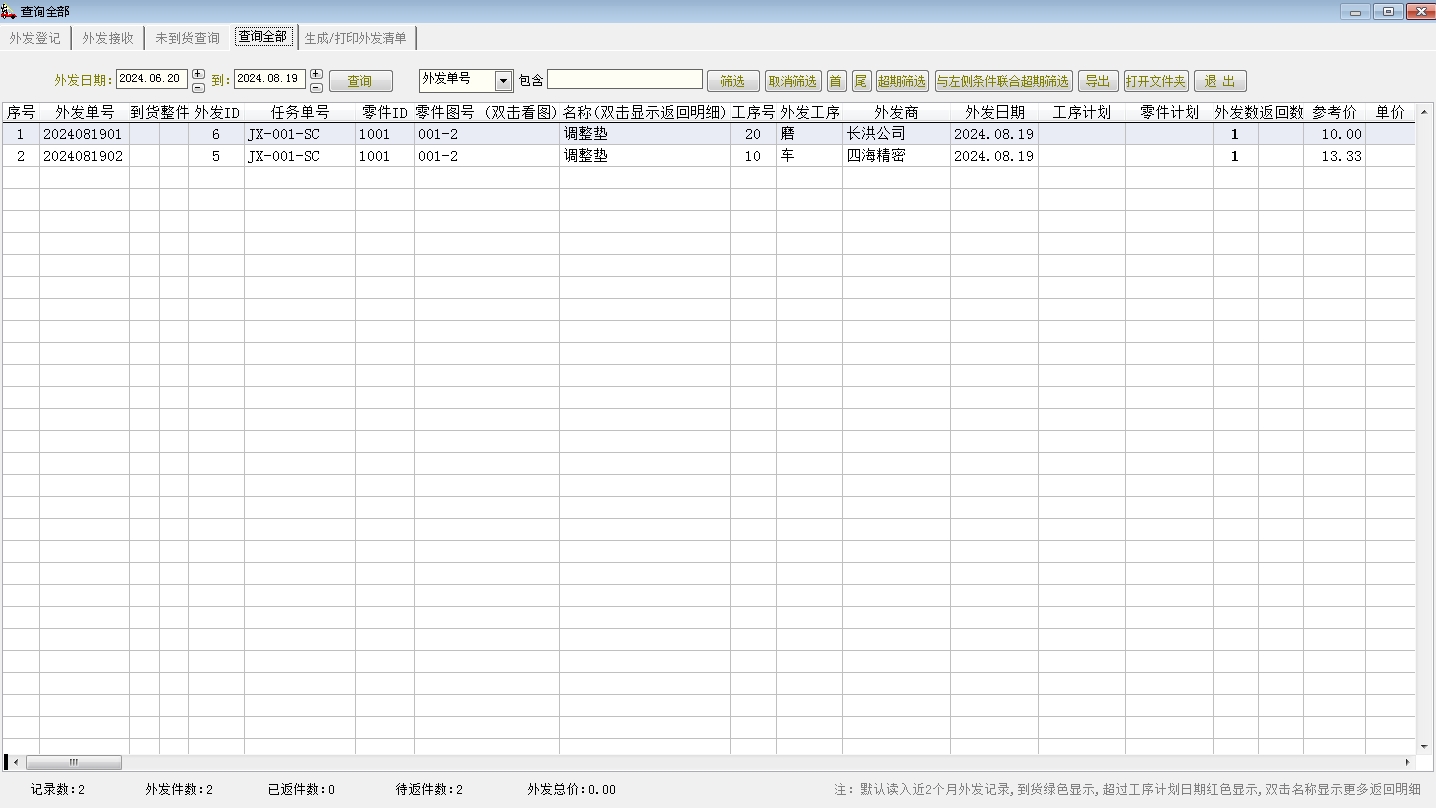
Task: Switch to the 外发登记 tab
Action: coord(35,38)
